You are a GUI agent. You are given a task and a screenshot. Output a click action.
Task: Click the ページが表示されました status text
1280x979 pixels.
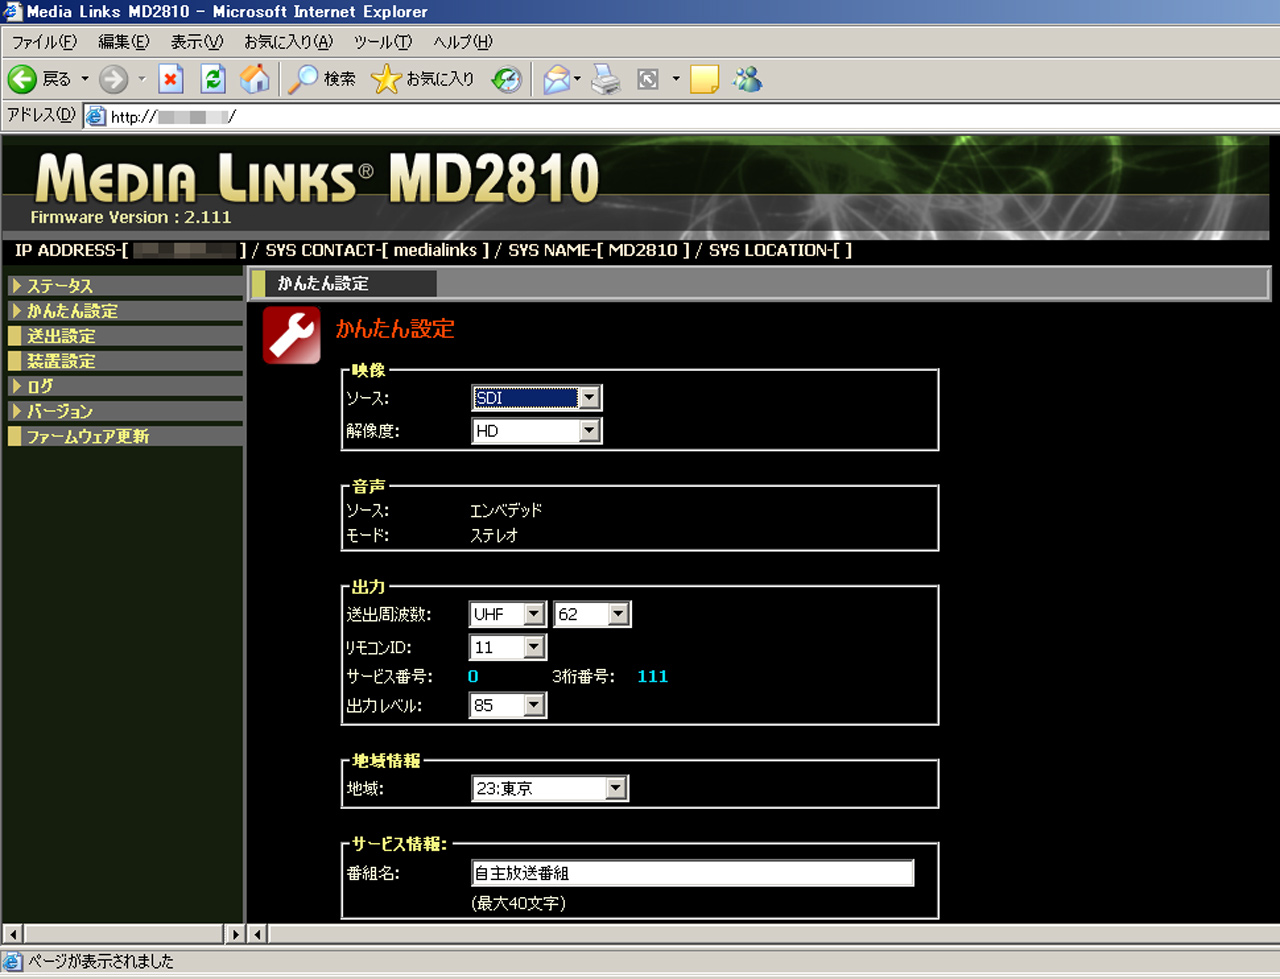100,961
